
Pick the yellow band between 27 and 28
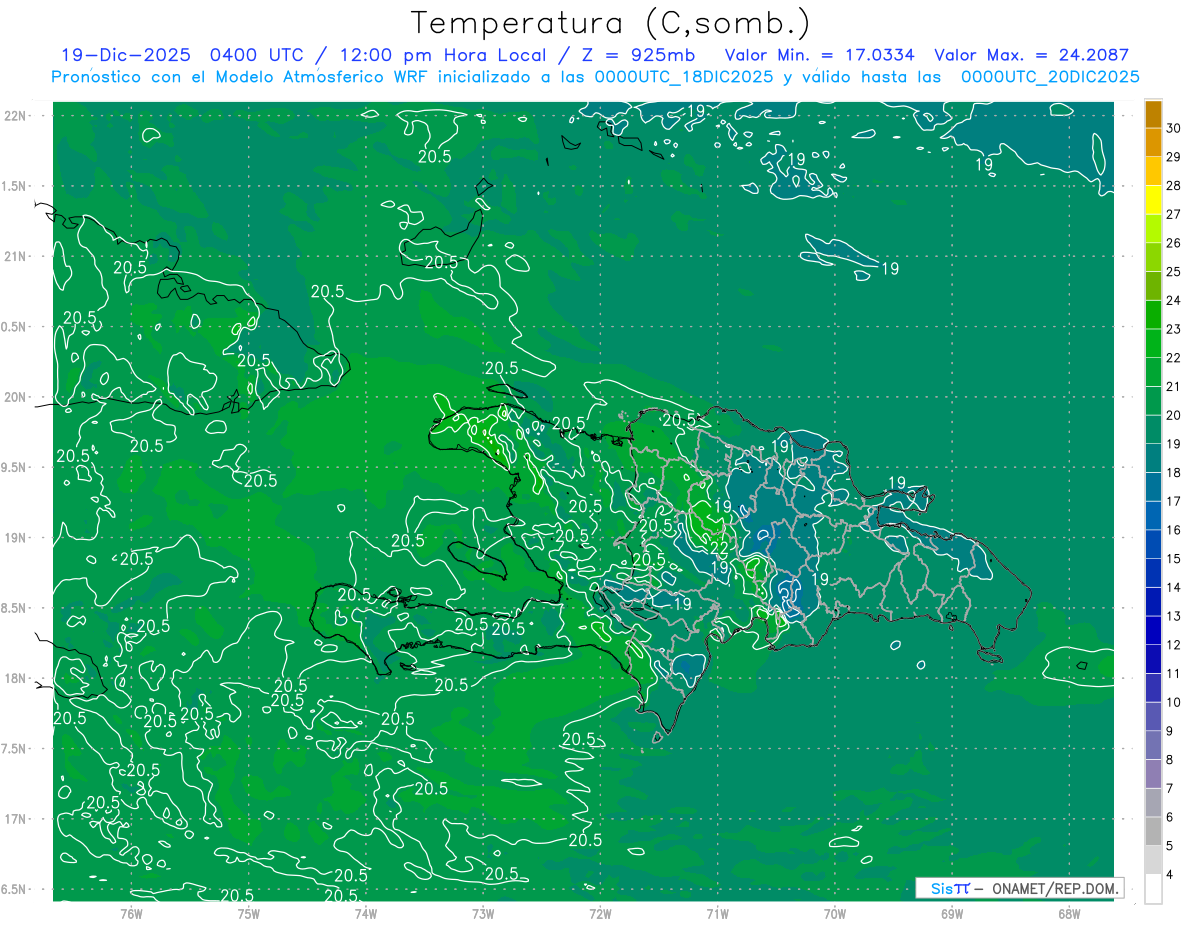[1153, 200]
